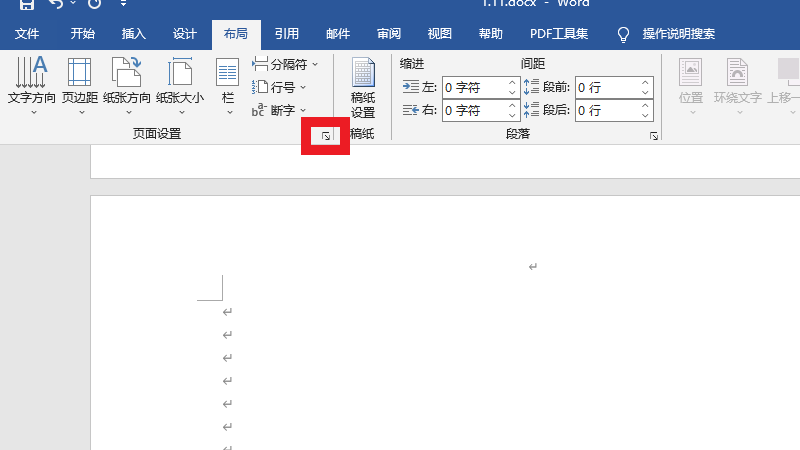Expand the Breaks (分隔符) dropdown

[x=286, y=64]
